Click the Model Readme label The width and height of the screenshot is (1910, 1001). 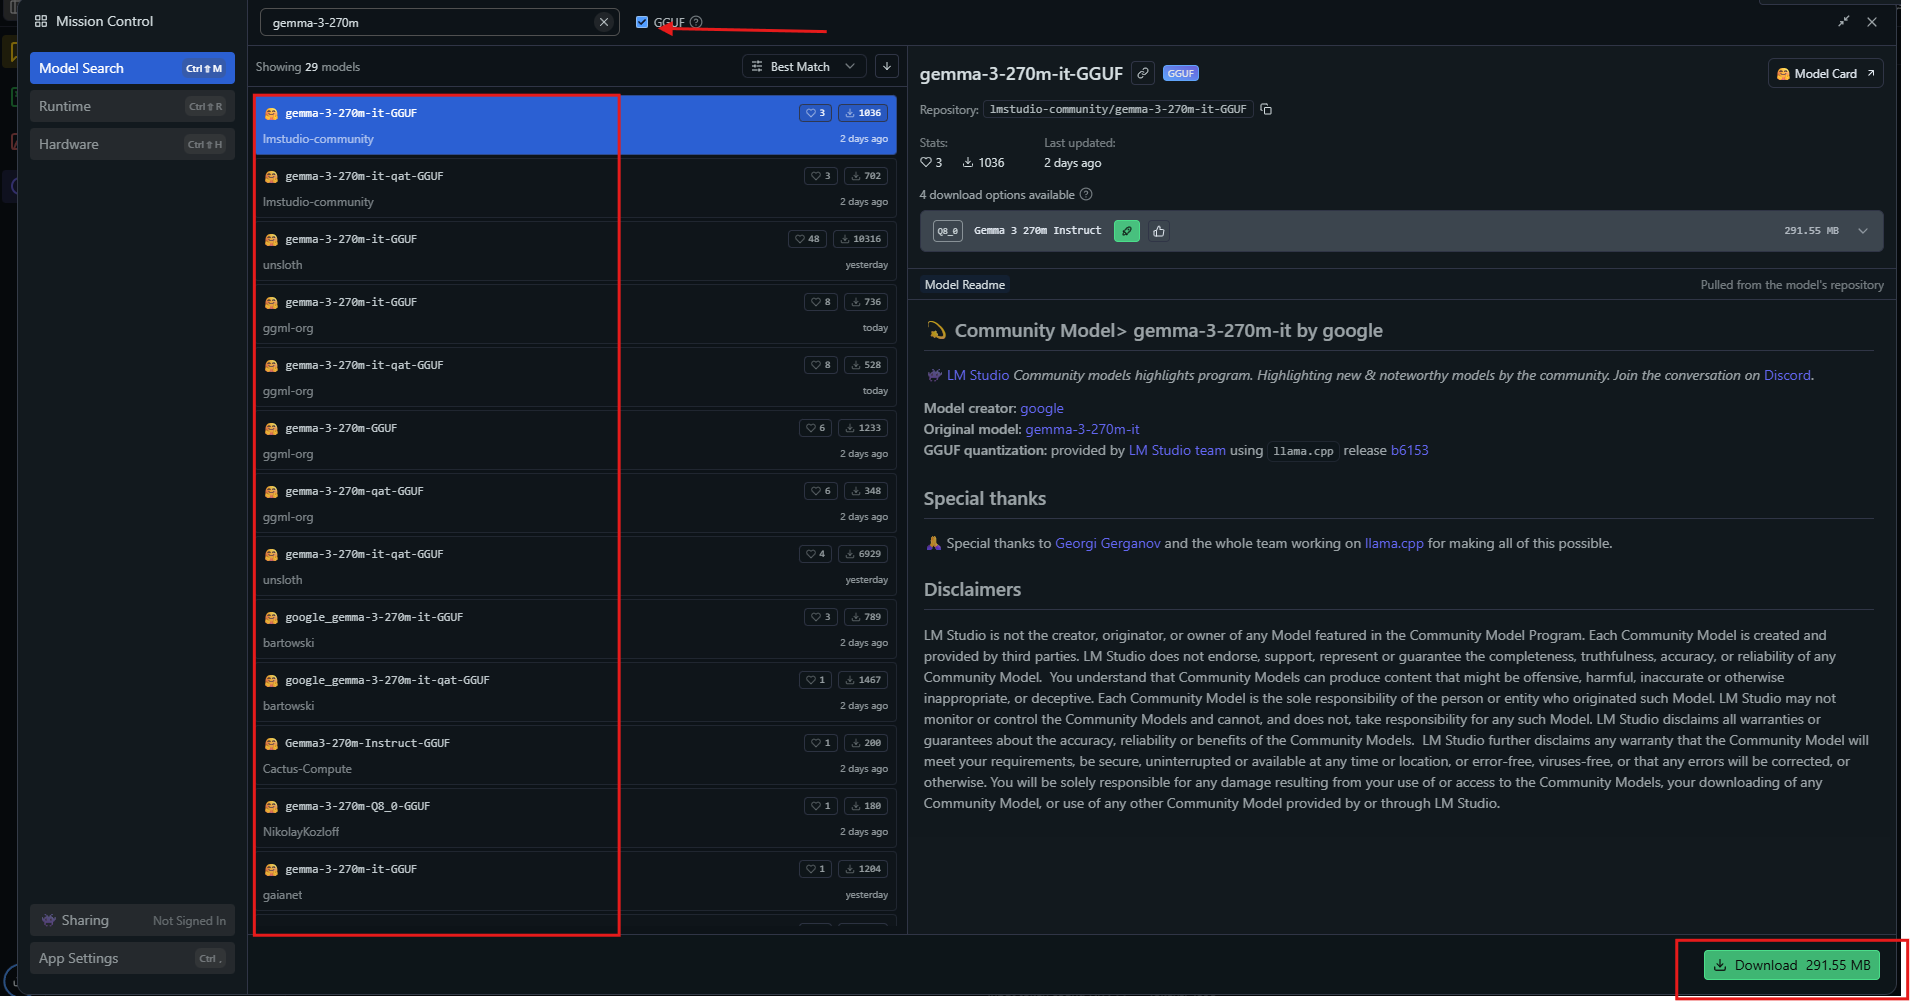coord(964,285)
